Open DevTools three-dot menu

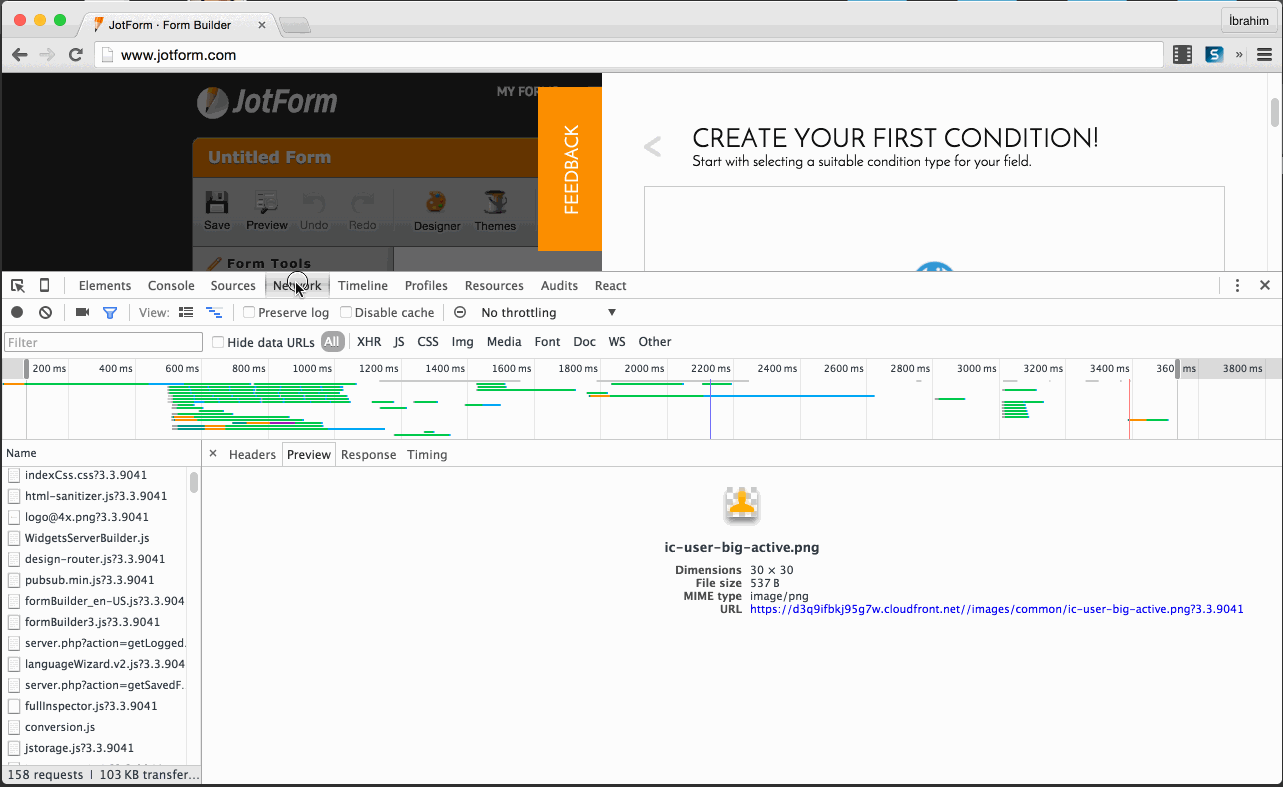coord(1237,286)
